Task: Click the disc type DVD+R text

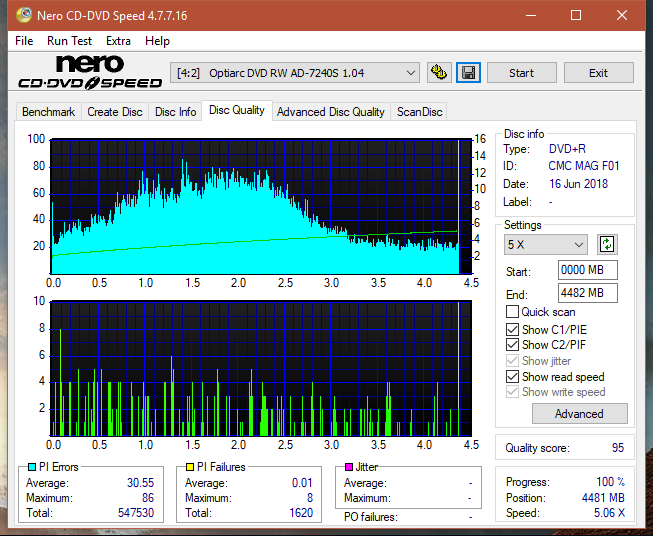Action: pos(567,149)
